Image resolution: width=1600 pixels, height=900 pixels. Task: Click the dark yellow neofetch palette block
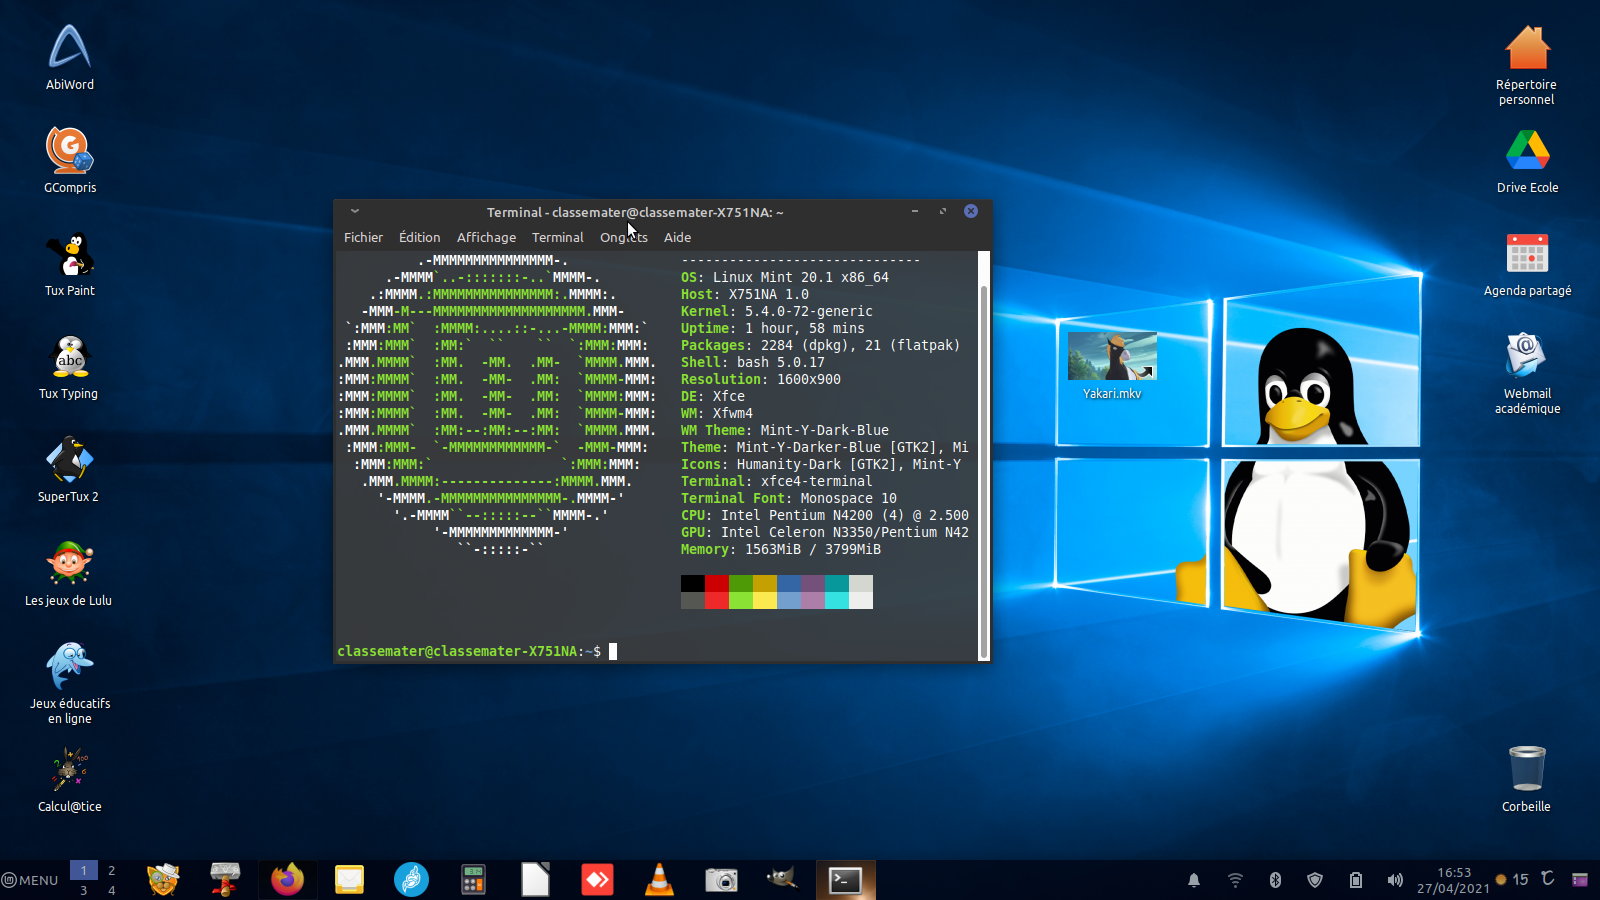(765, 583)
